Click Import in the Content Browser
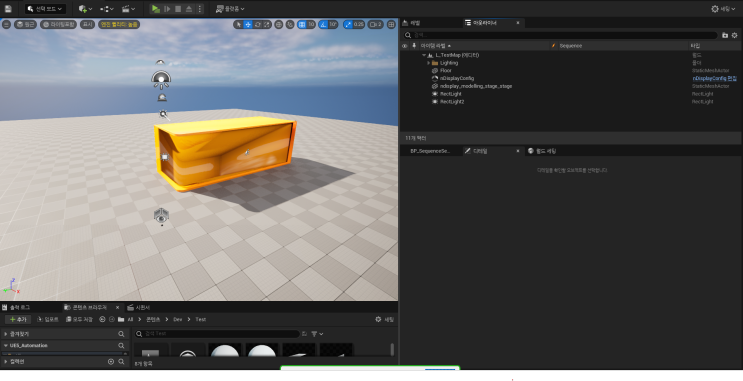 pos(47,319)
